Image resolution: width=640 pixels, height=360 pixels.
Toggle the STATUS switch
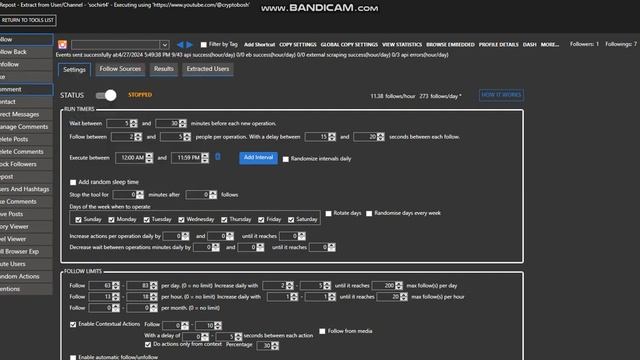(x=106, y=95)
